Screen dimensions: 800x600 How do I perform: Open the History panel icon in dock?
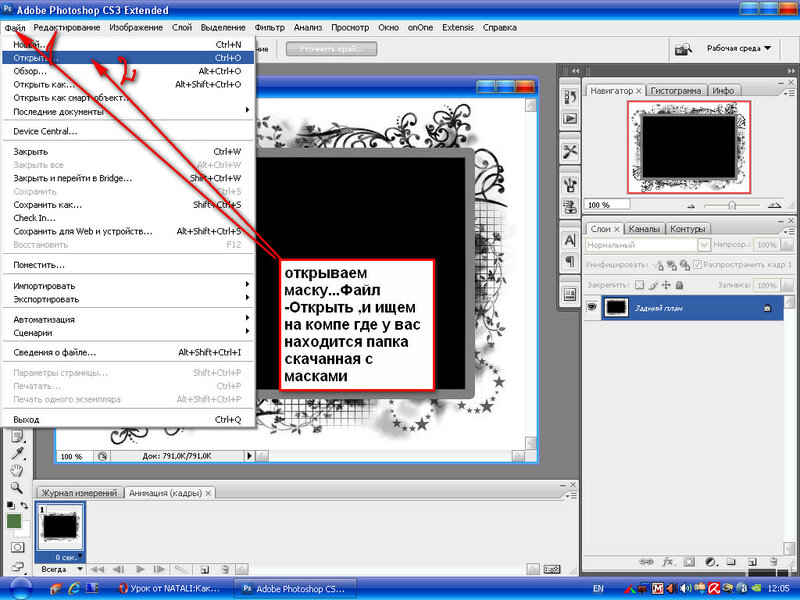(x=570, y=97)
